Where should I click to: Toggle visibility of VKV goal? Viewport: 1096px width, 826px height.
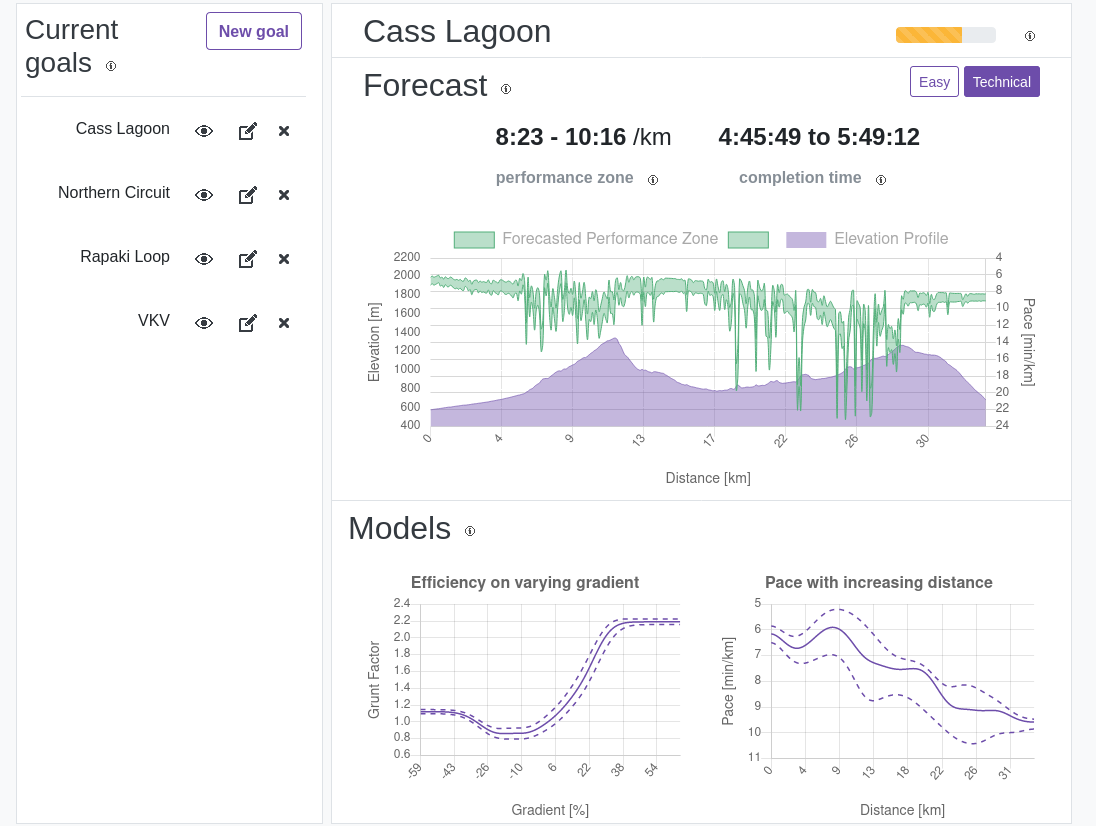[x=204, y=323]
